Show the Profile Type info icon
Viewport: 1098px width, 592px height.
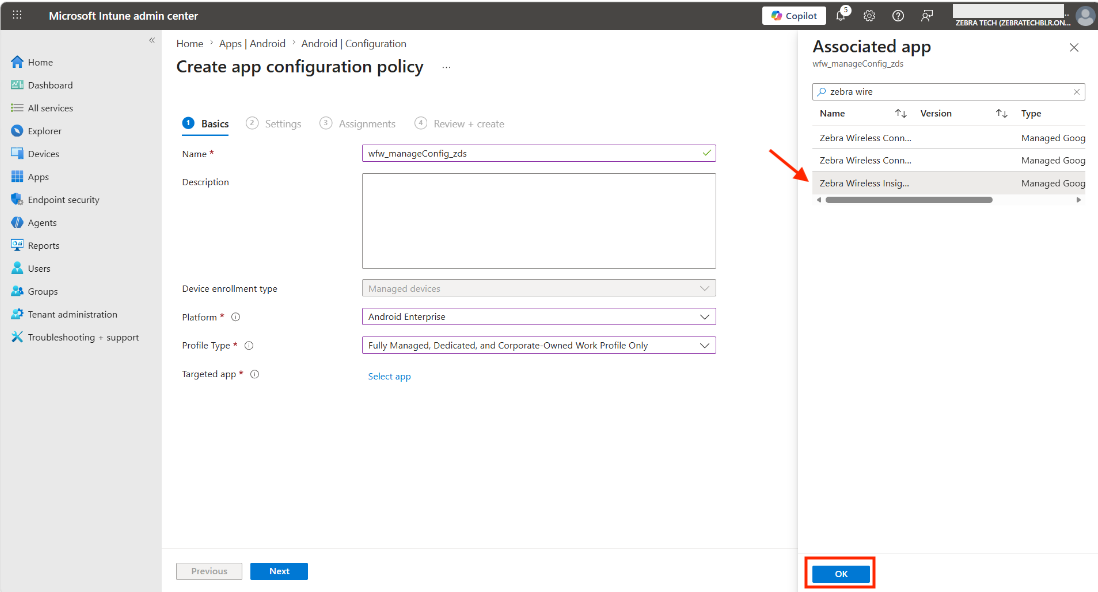tap(249, 345)
